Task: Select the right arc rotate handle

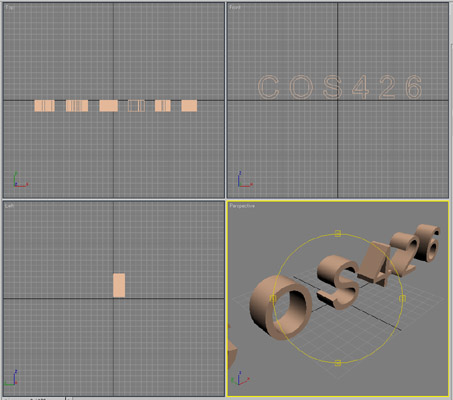Action: tap(402, 298)
